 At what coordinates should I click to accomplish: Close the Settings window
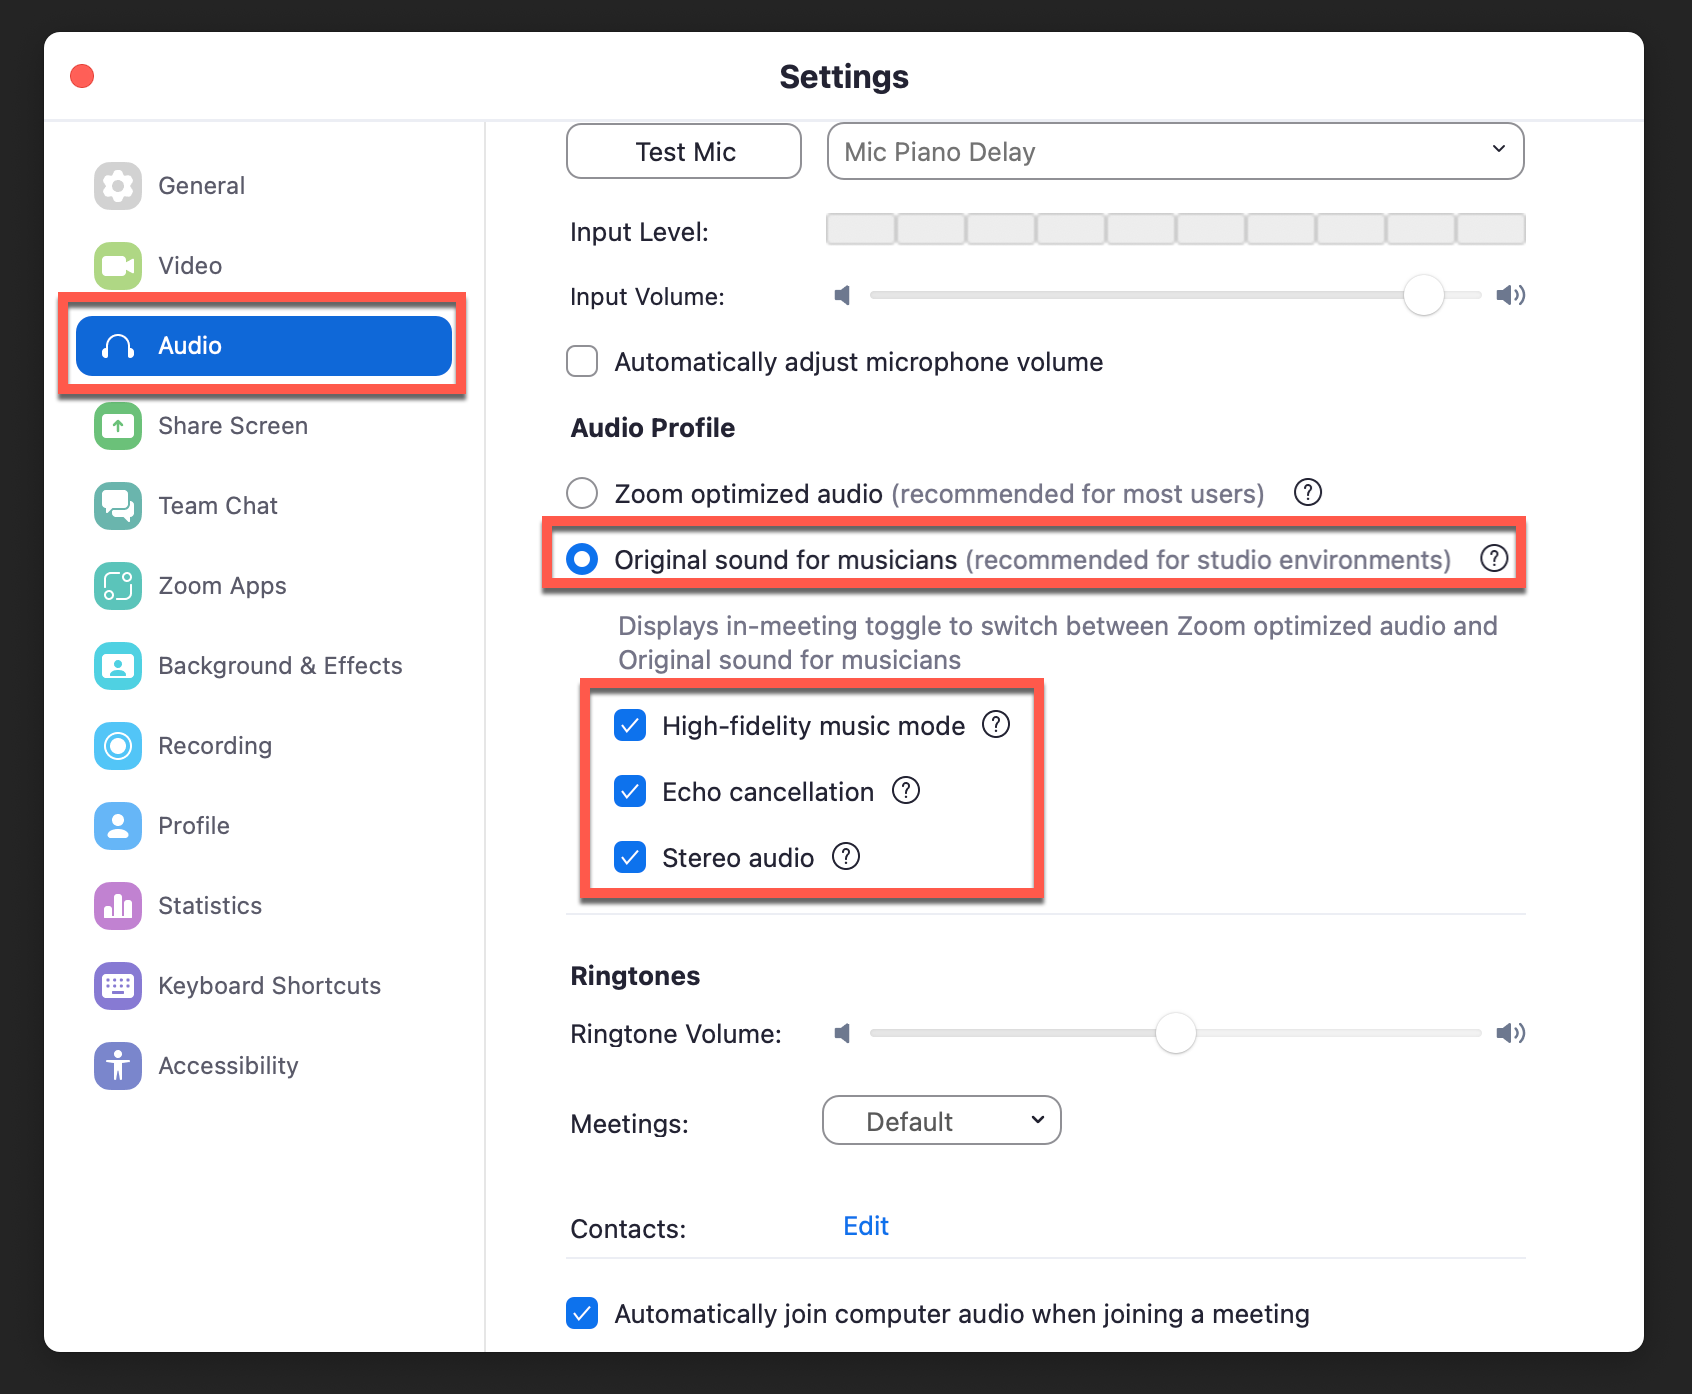pyautogui.click(x=82, y=76)
